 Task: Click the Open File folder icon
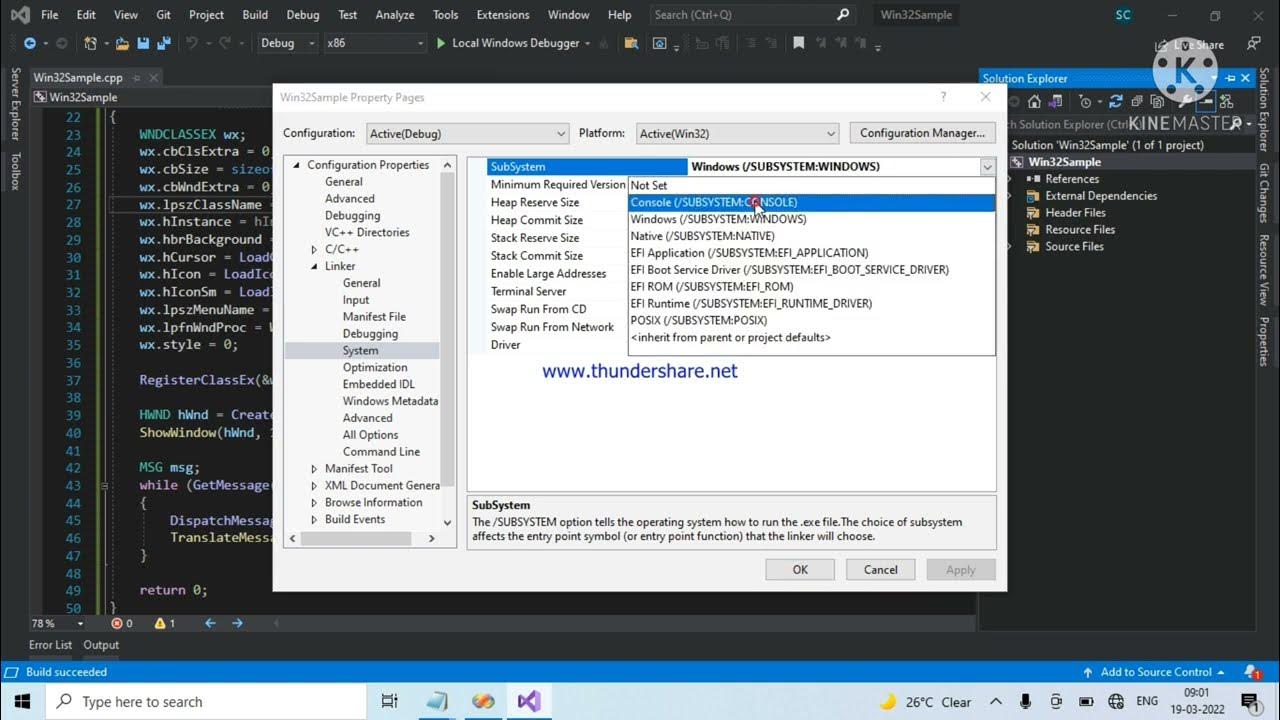[x=122, y=43]
